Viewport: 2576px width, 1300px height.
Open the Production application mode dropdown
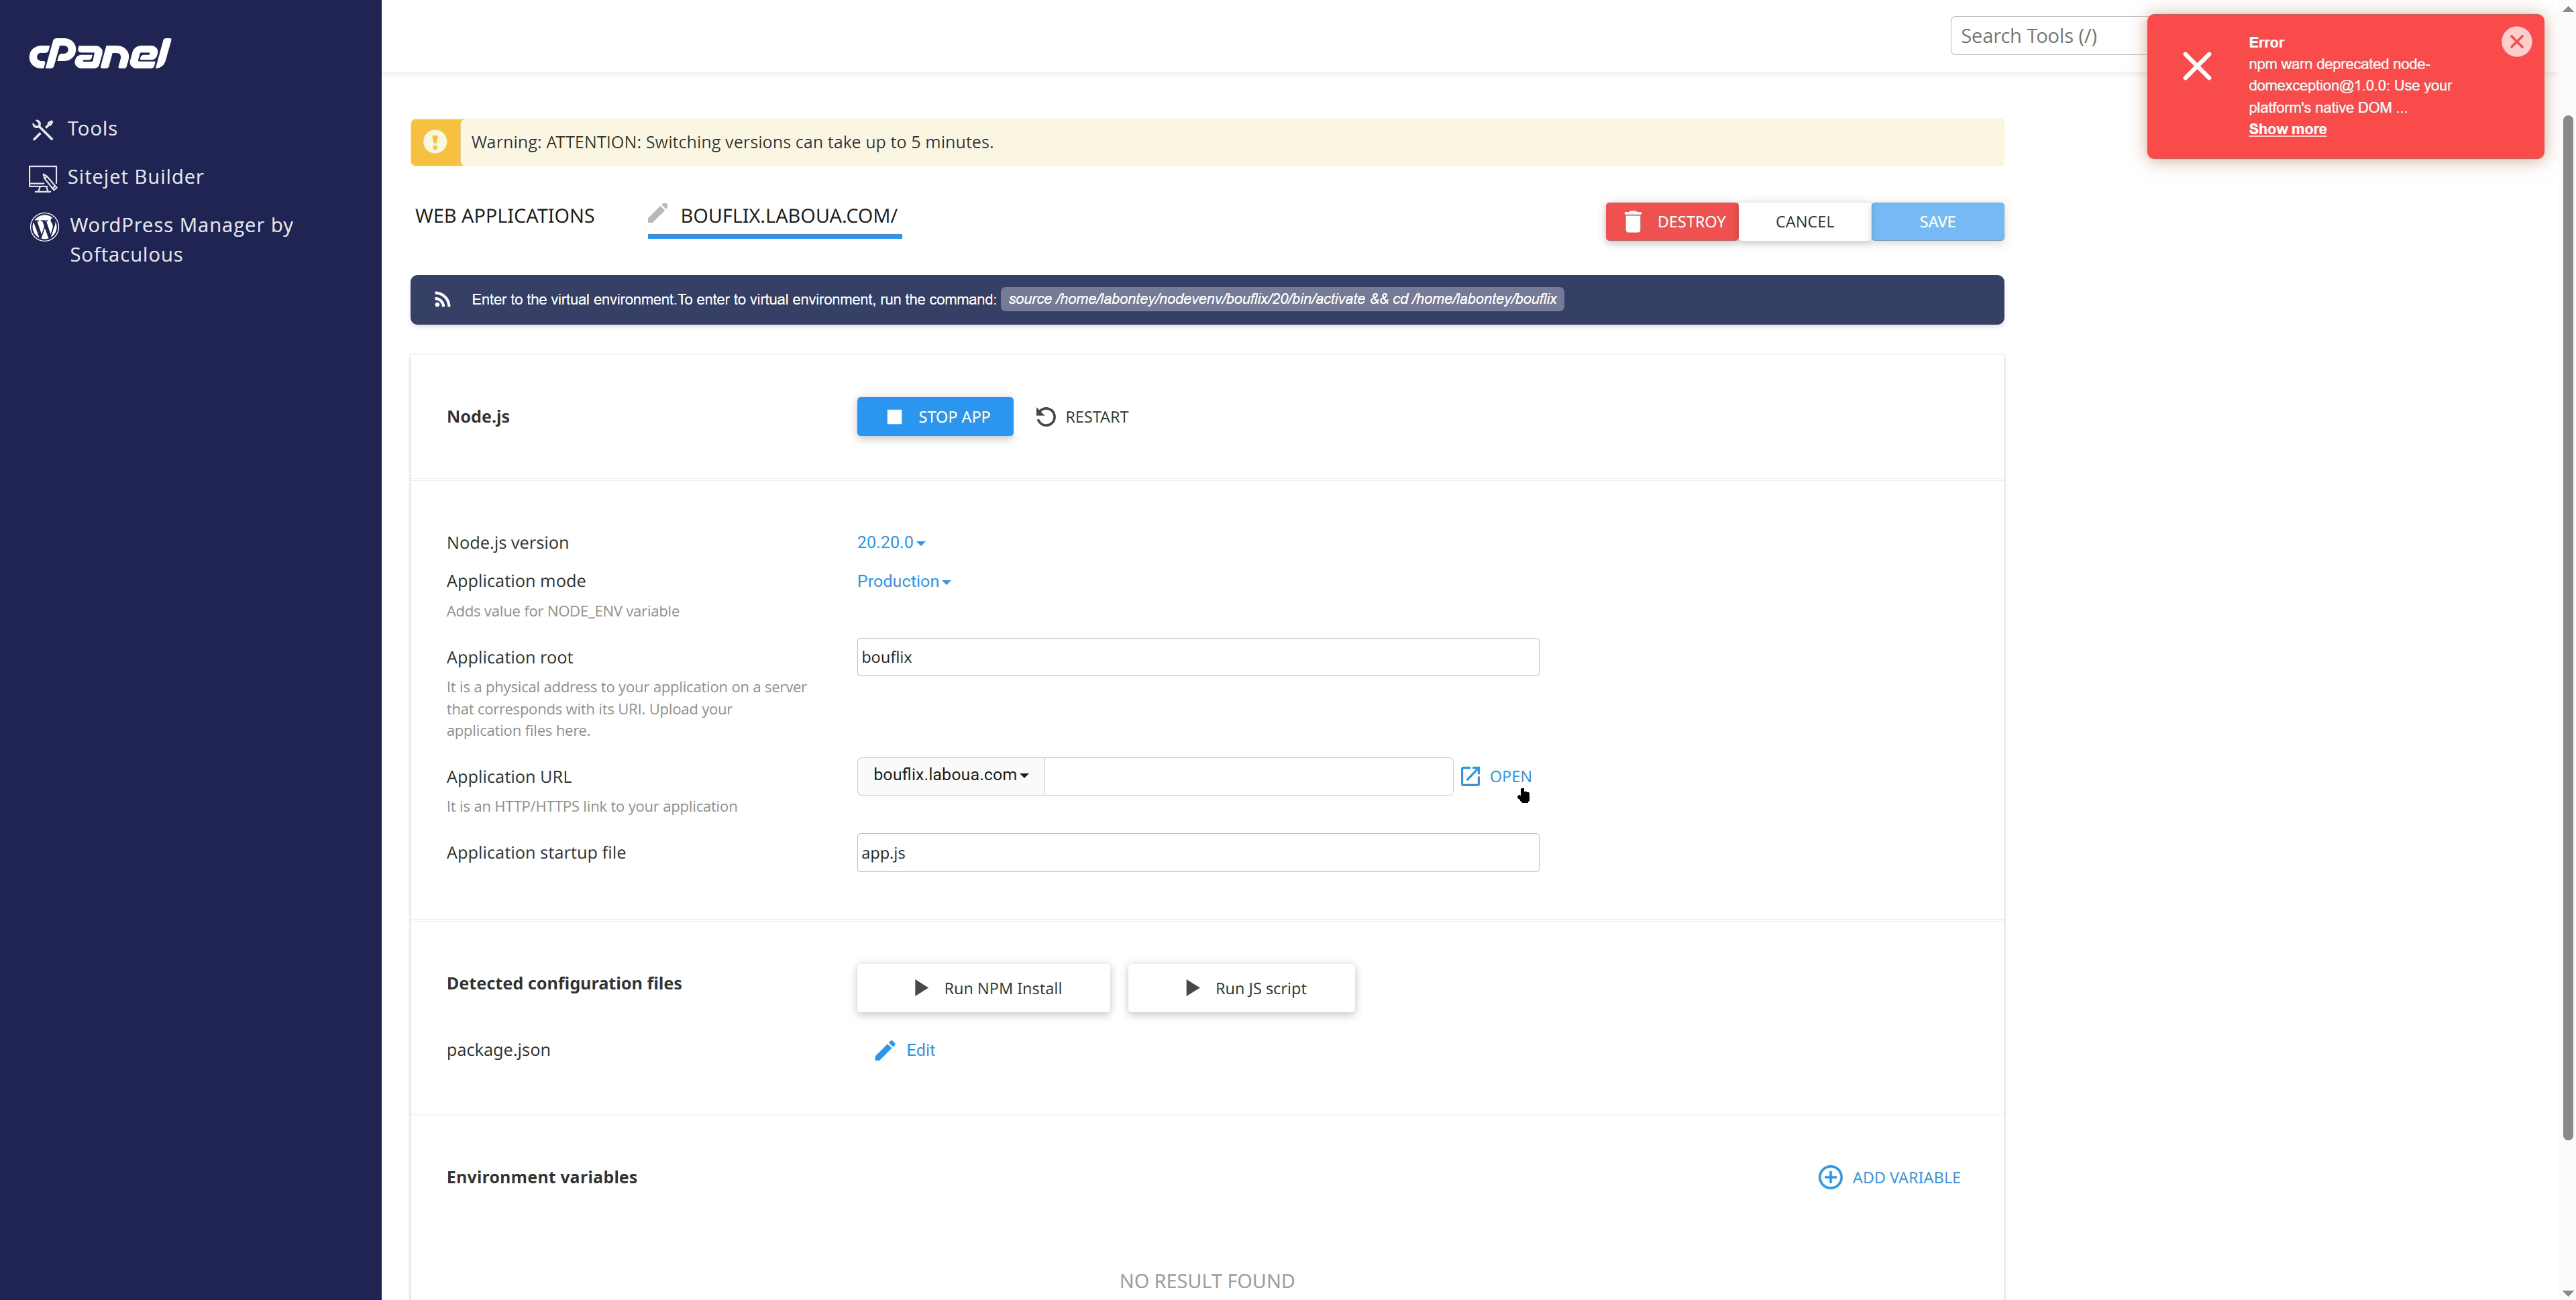tap(903, 581)
